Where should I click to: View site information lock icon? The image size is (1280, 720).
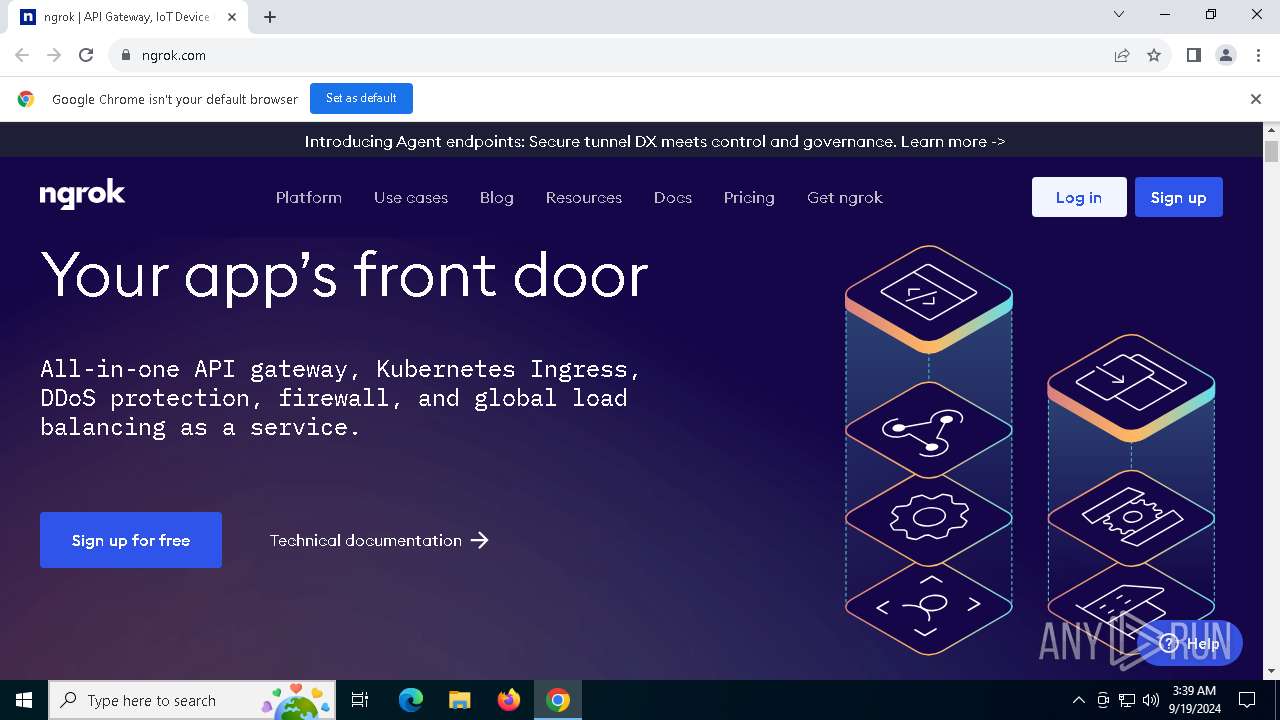coord(125,55)
